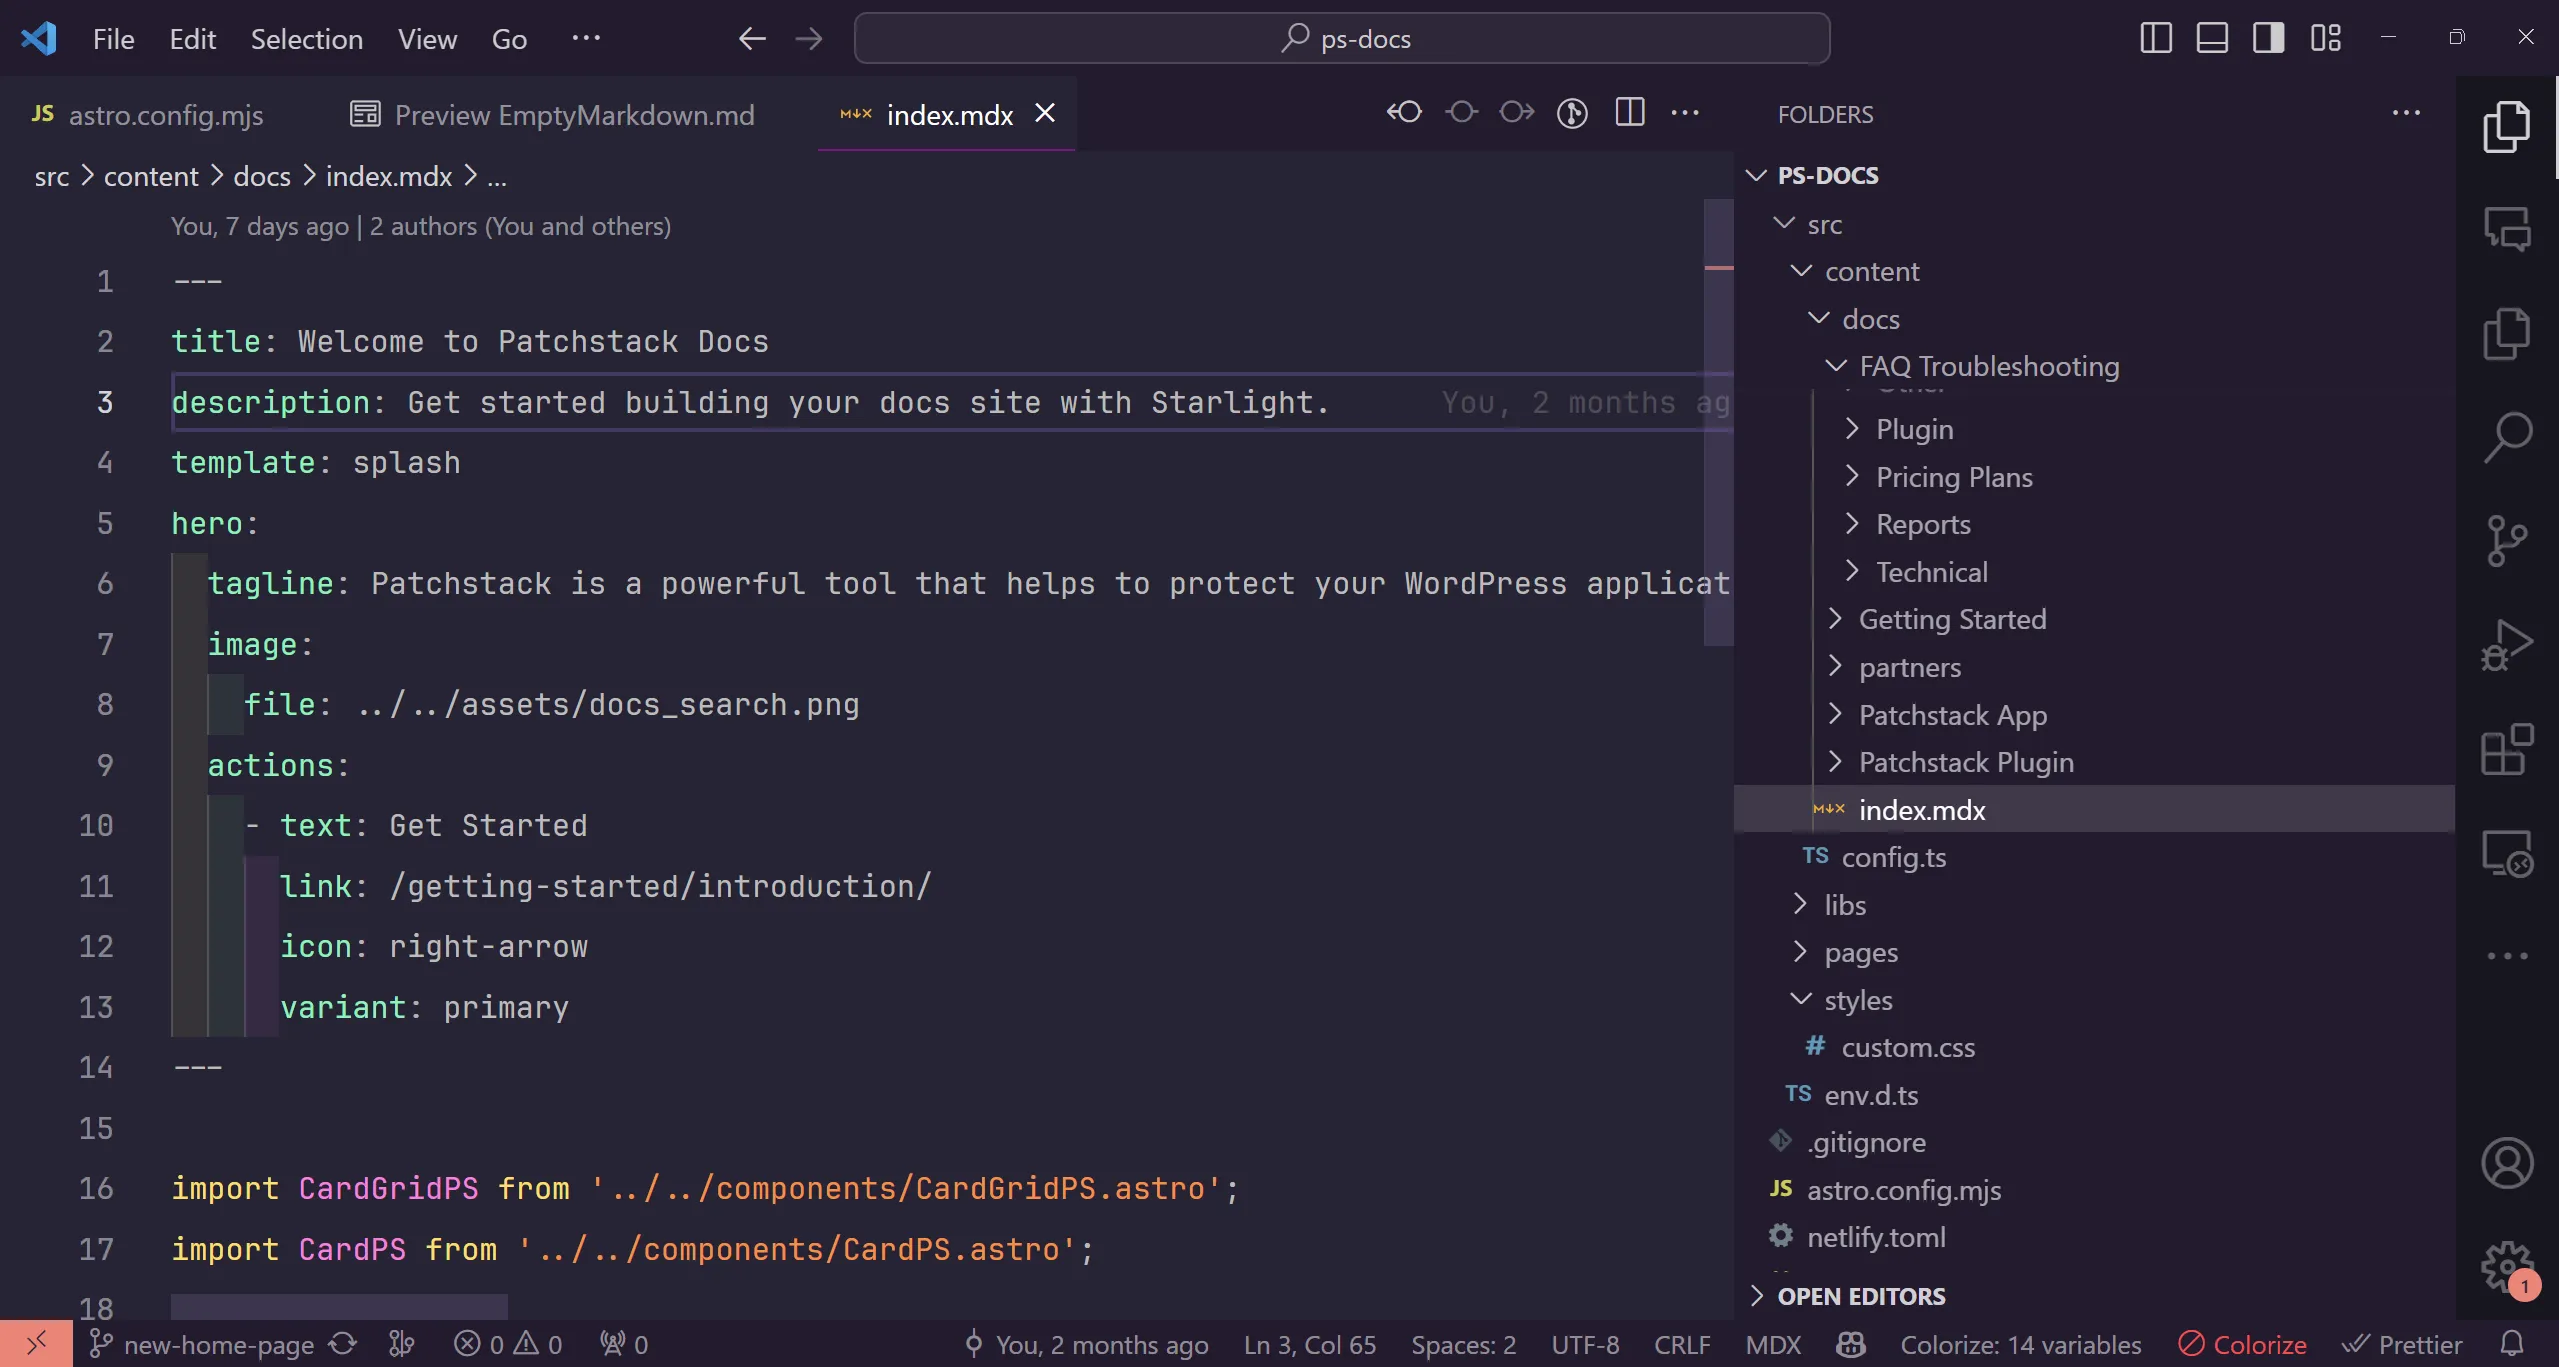This screenshot has height=1367, width=2559.
Task: Open Remote Explorer in activity bar
Action: pos(2506,854)
